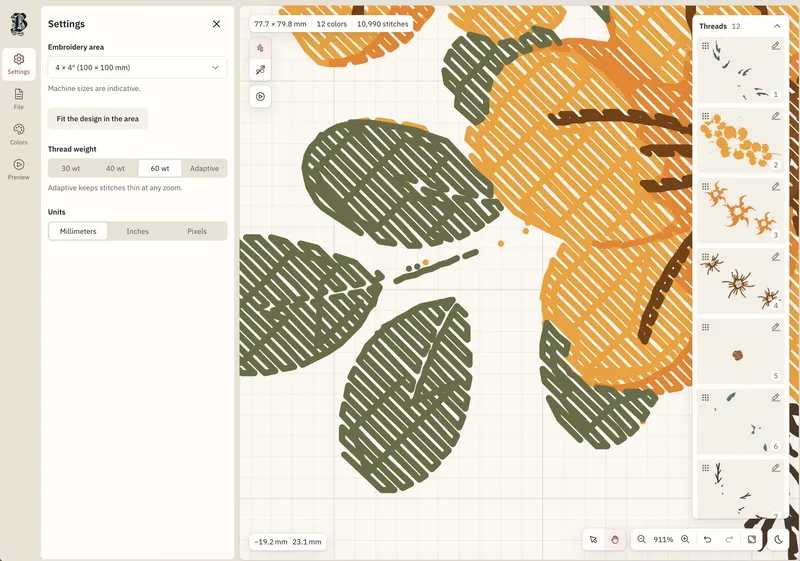Edit thread 7 color
Screen dimensions: 800x561
[776, 468]
